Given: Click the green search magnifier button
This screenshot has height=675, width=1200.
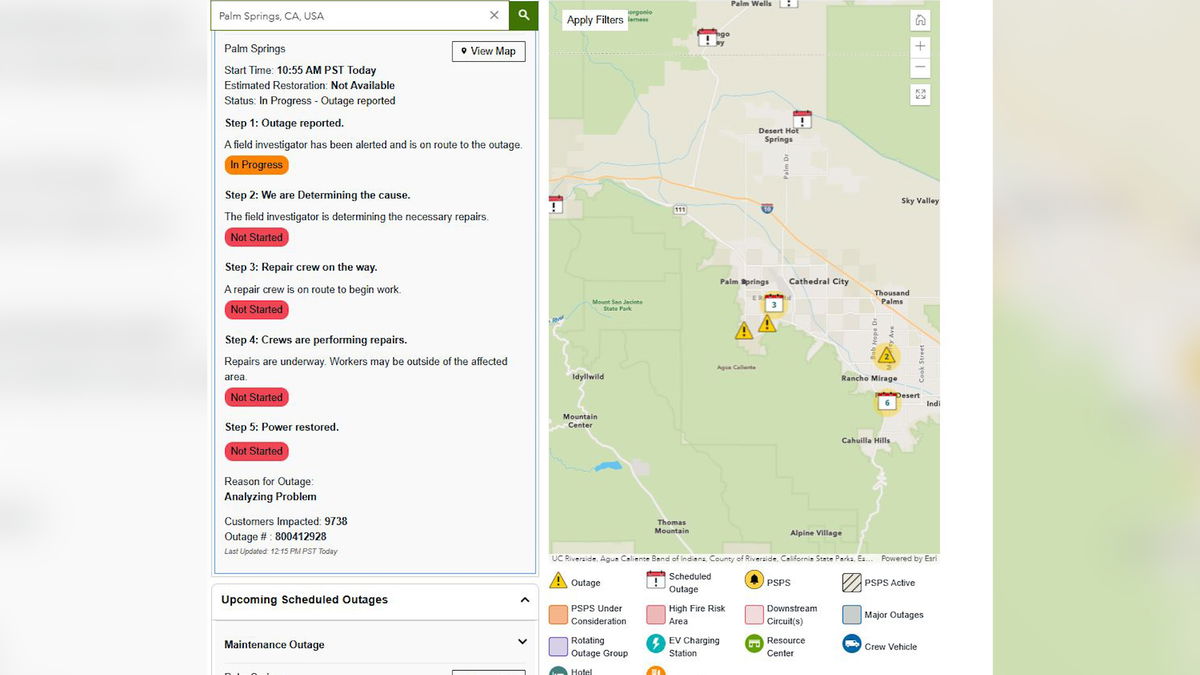Looking at the screenshot, I should [523, 15].
